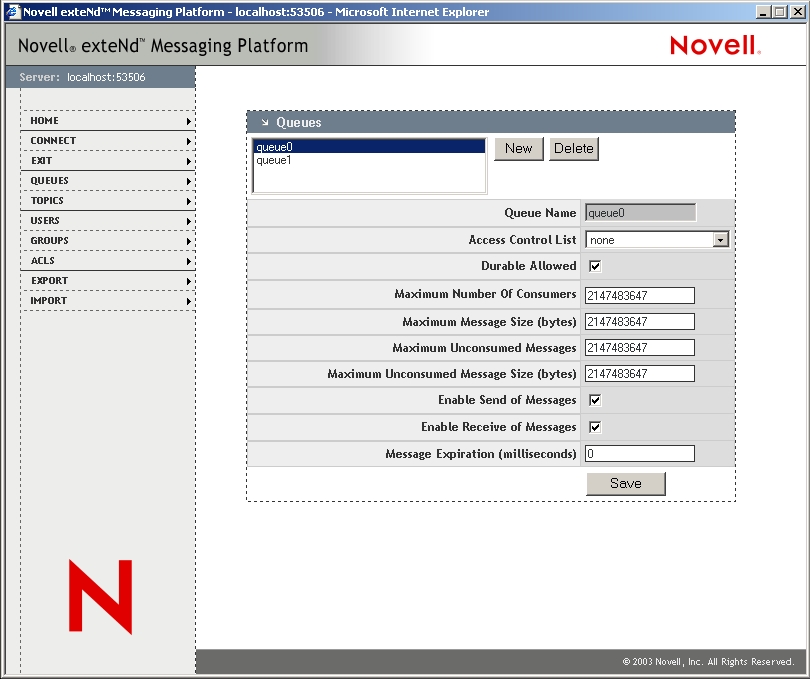Select queue0 in the queue list
The image size is (810, 679).
point(369,147)
